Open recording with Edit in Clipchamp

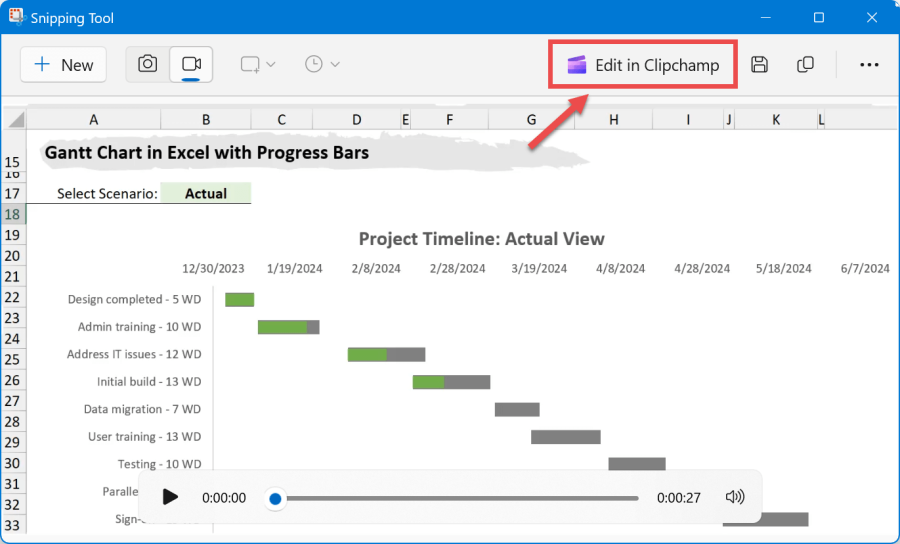click(x=643, y=65)
